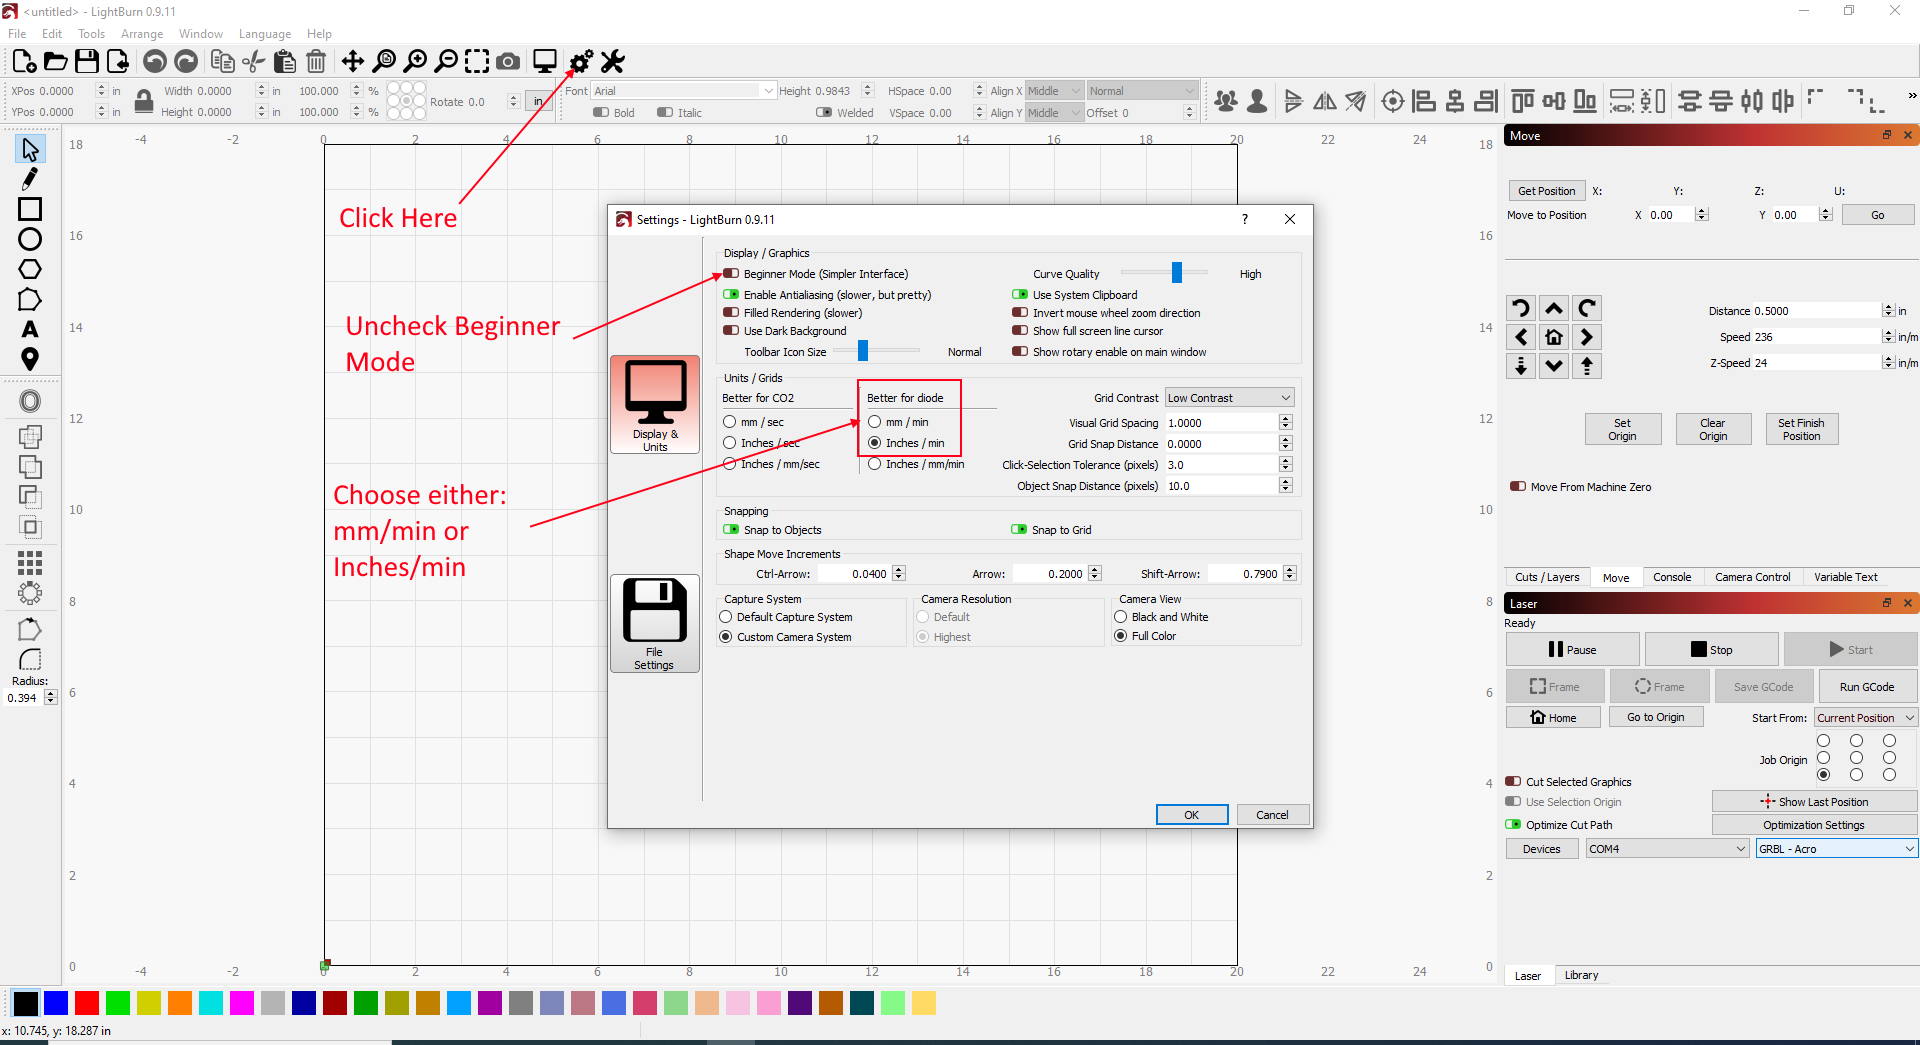The width and height of the screenshot is (1920, 1045).
Task: Select the arrow Select tool
Action: click(x=30, y=150)
